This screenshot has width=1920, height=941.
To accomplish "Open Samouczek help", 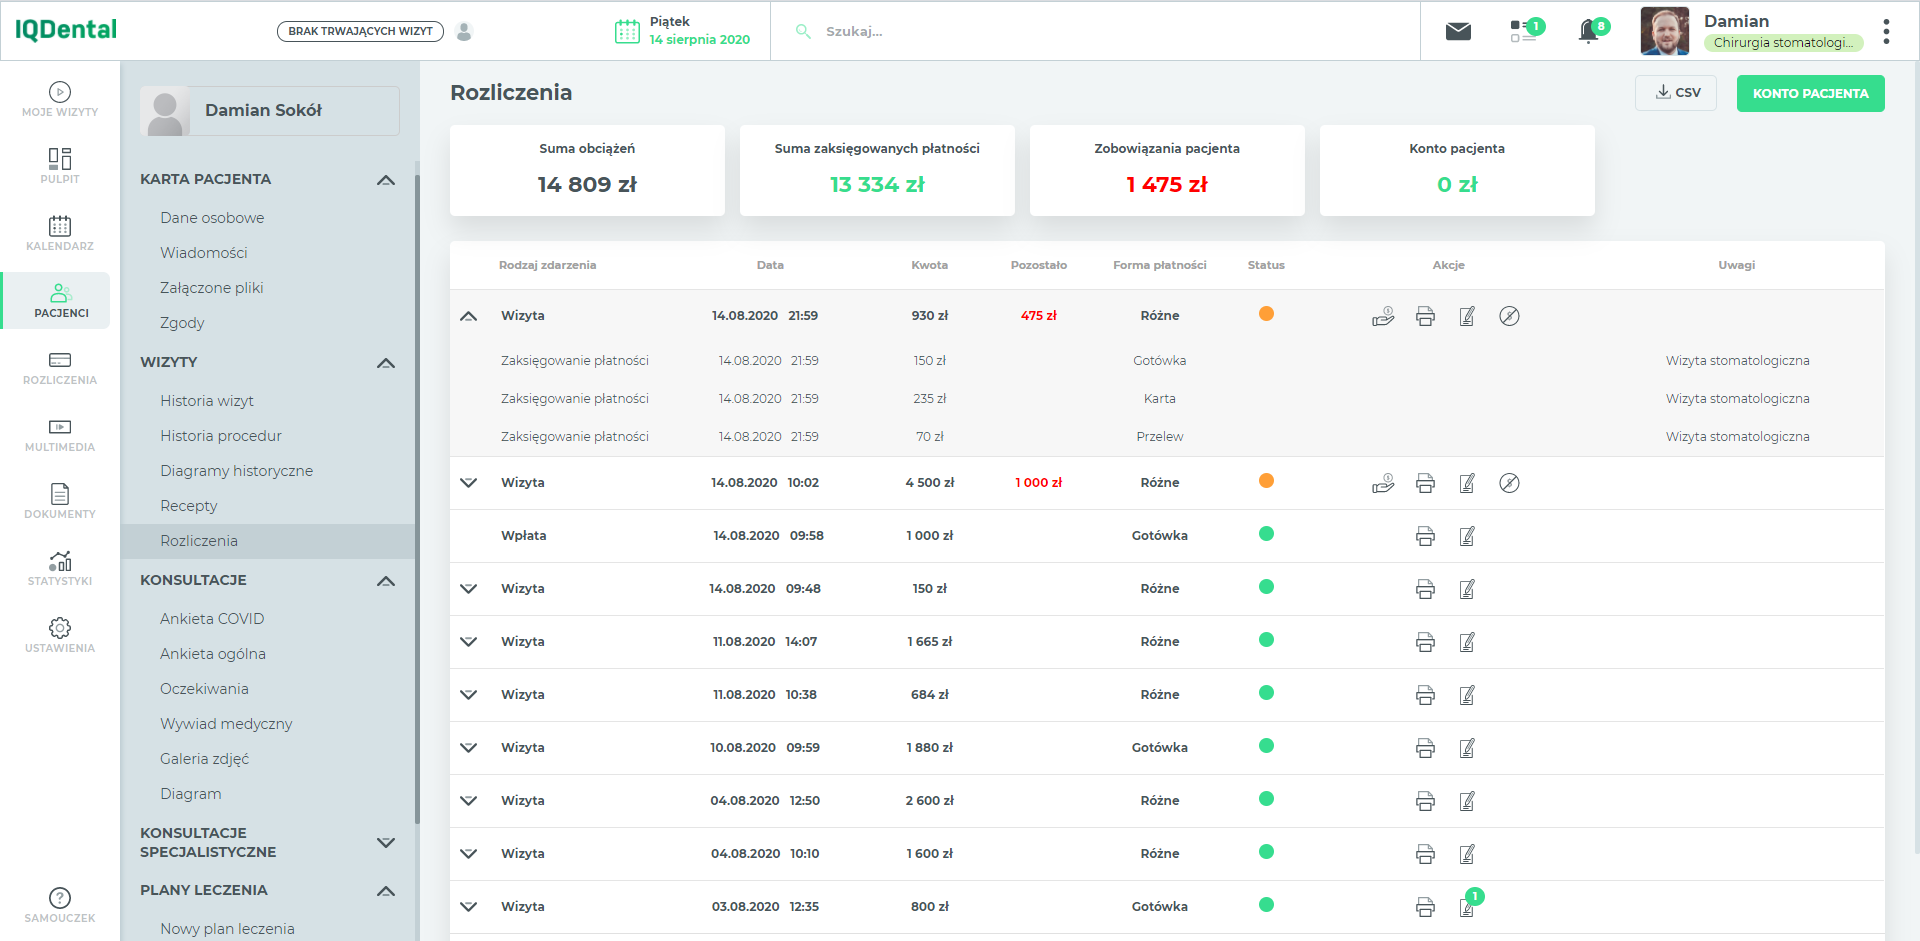I will pyautogui.click(x=60, y=904).
